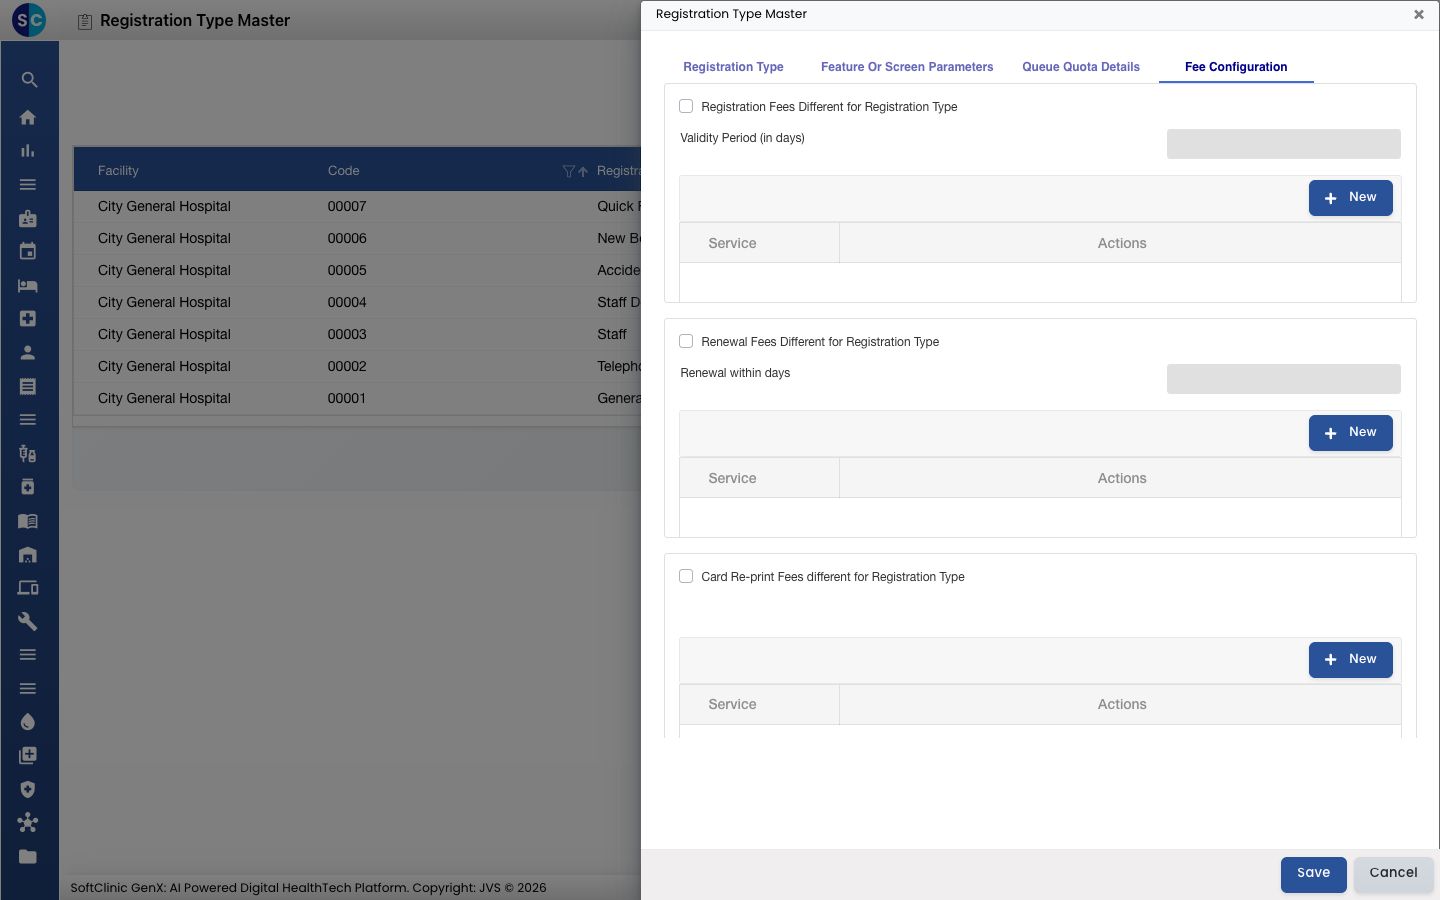Click New in the Registration Fees section
This screenshot has width=1440, height=900.
tap(1350, 198)
